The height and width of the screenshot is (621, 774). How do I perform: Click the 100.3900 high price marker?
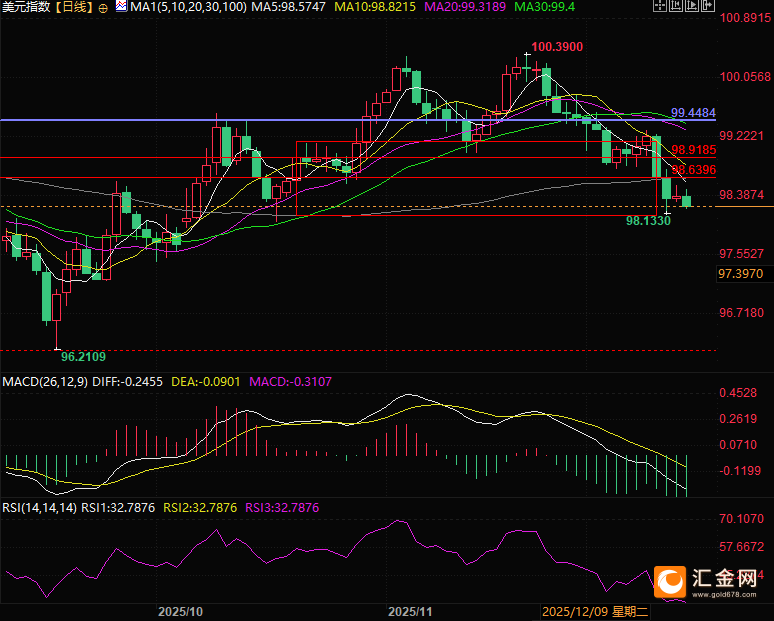point(557,47)
